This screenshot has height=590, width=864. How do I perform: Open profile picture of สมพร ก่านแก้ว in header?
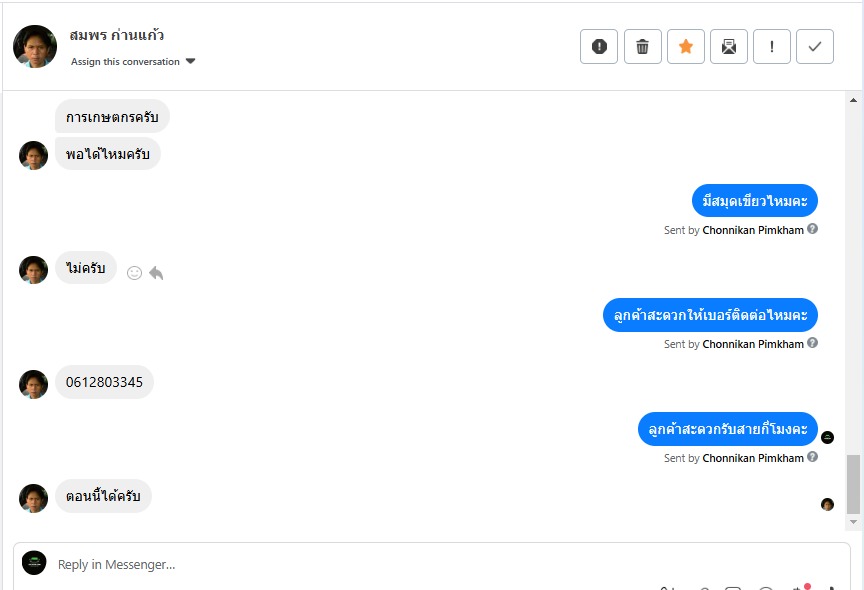(35, 46)
